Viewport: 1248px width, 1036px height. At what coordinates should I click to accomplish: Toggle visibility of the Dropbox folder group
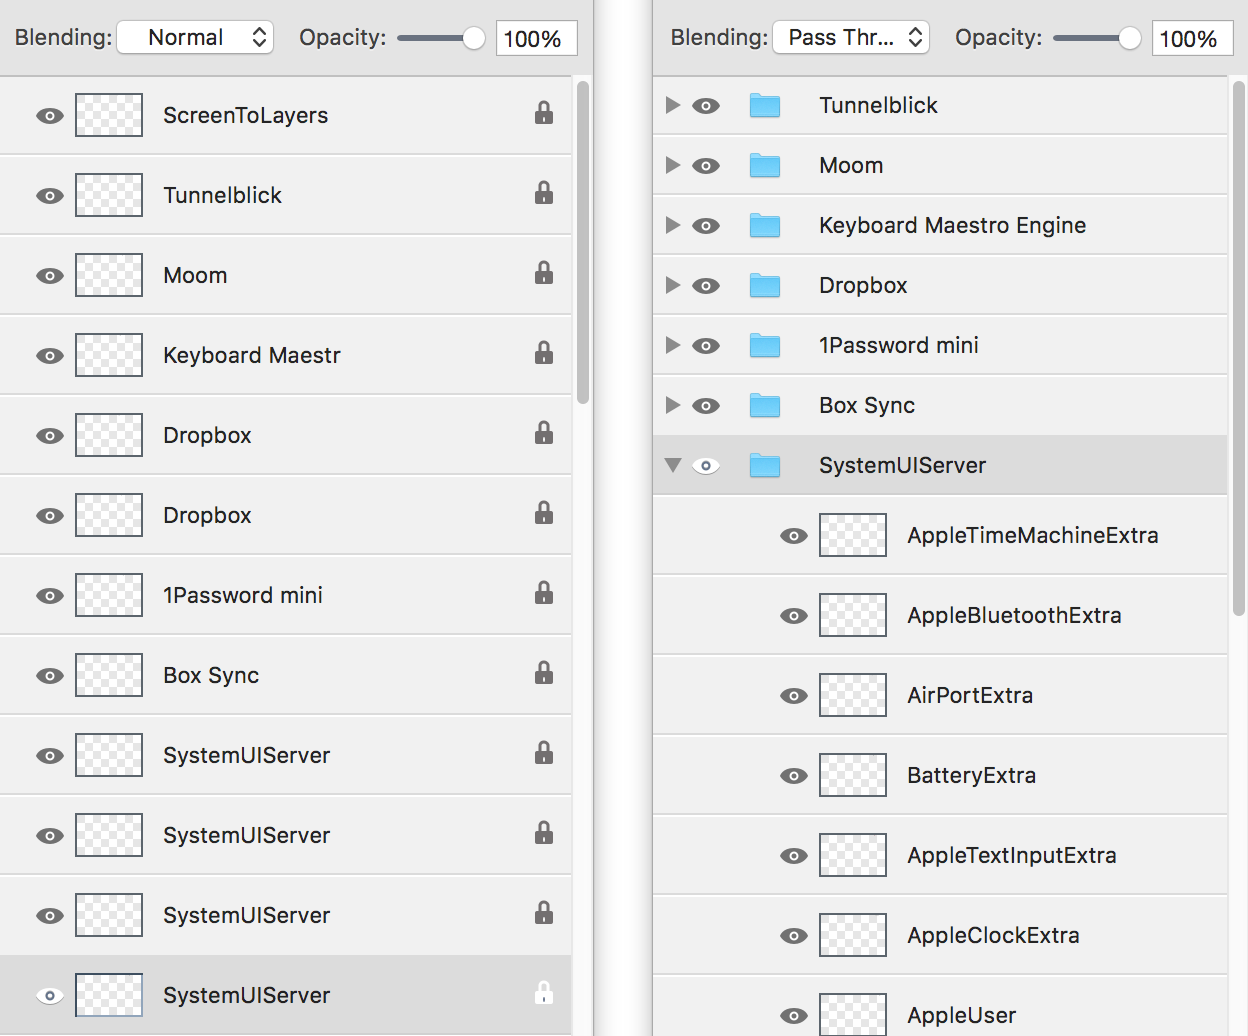706,286
